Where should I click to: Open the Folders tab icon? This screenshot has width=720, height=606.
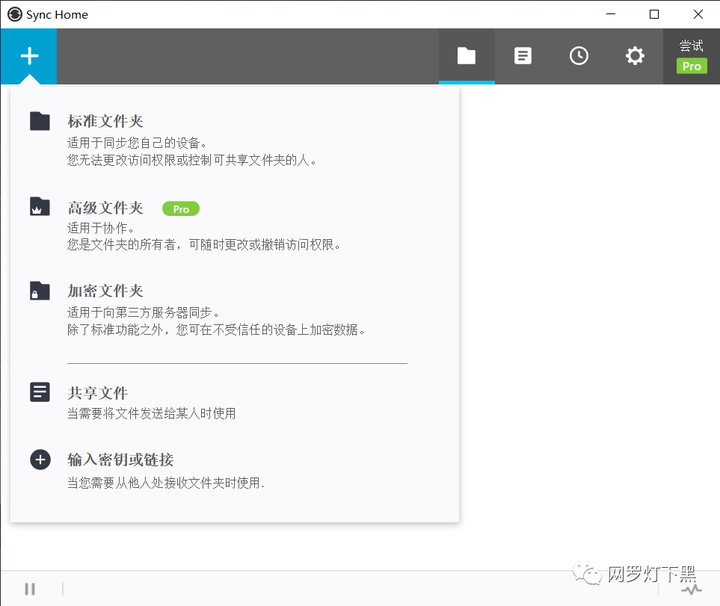tap(467, 56)
